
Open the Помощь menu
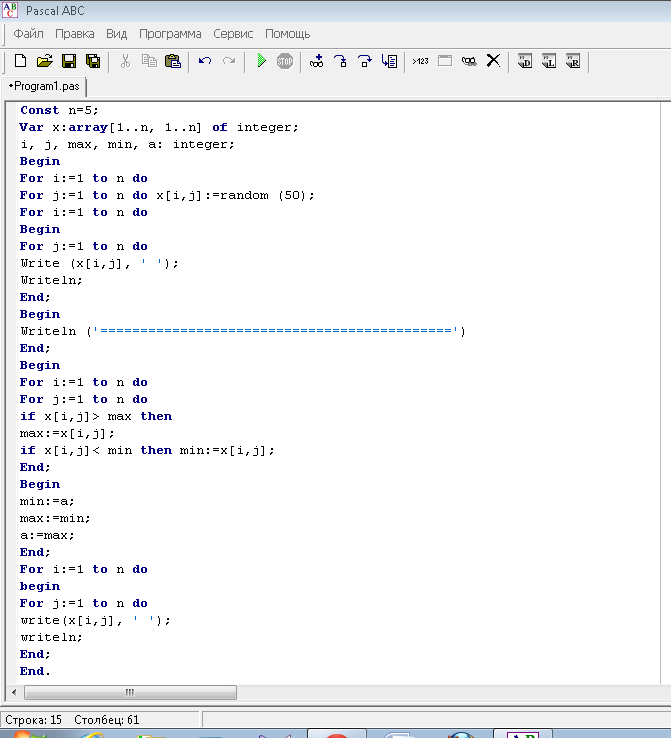click(288, 33)
